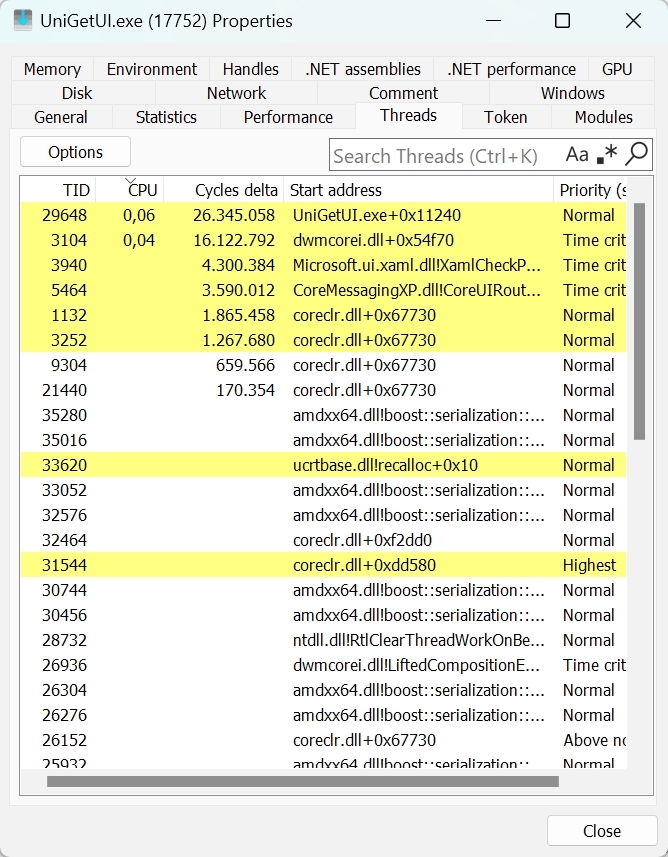The image size is (668, 857).
Task: Select thread 5464 CoreMessagingXP.dll row
Action: (x=324, y=290)
